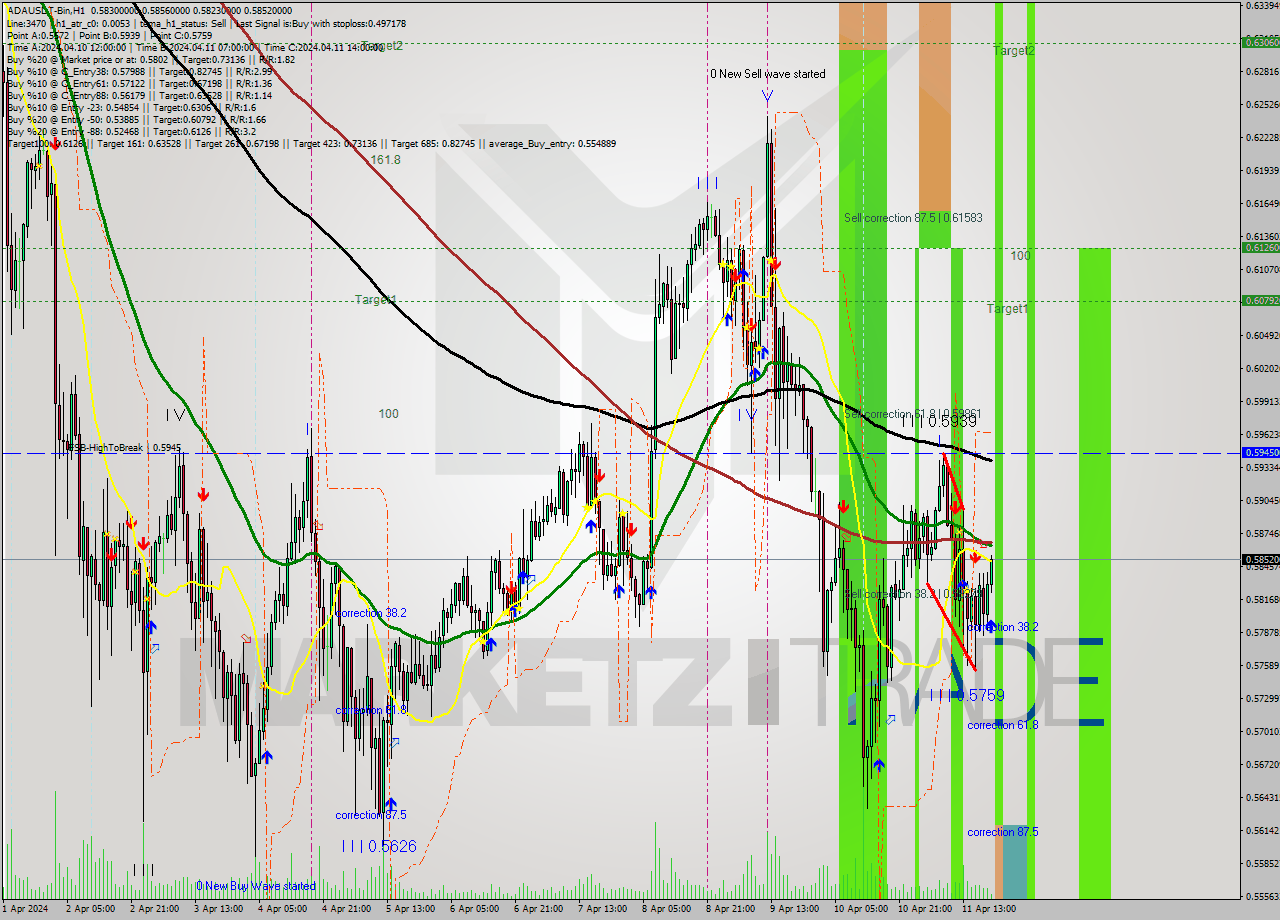Screen dimensions: 1280x920
Task: Click the green 'Target1' label near 11 Apr
Action: pos(1008,309)
